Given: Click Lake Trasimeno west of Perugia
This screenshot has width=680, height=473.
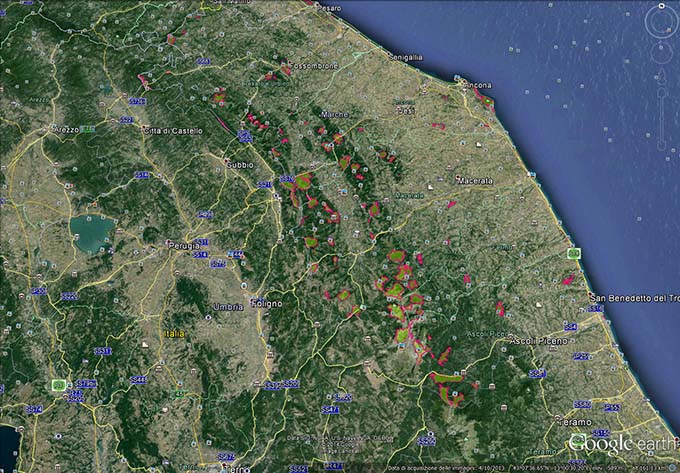Looking at the screenshot, I should coord(92,232).
